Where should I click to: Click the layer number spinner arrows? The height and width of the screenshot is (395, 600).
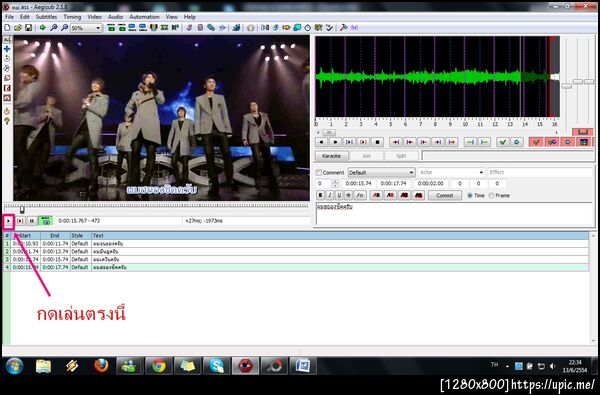(335, 183)
